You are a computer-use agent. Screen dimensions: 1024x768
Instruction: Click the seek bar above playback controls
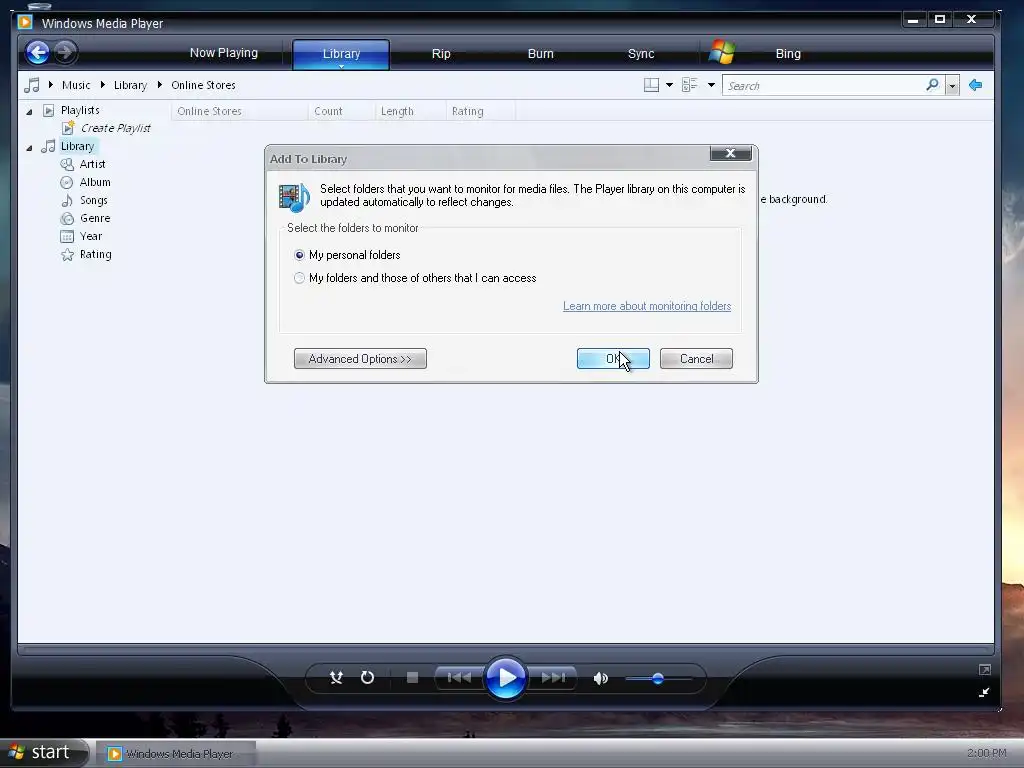pyautogui.click(x=505, y=650)
